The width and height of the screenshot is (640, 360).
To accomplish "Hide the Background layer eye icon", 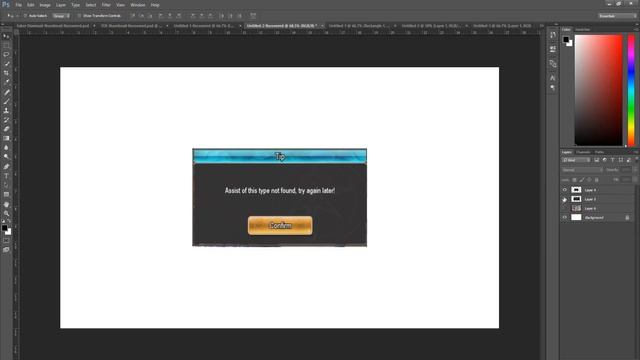I will [565, 218].
